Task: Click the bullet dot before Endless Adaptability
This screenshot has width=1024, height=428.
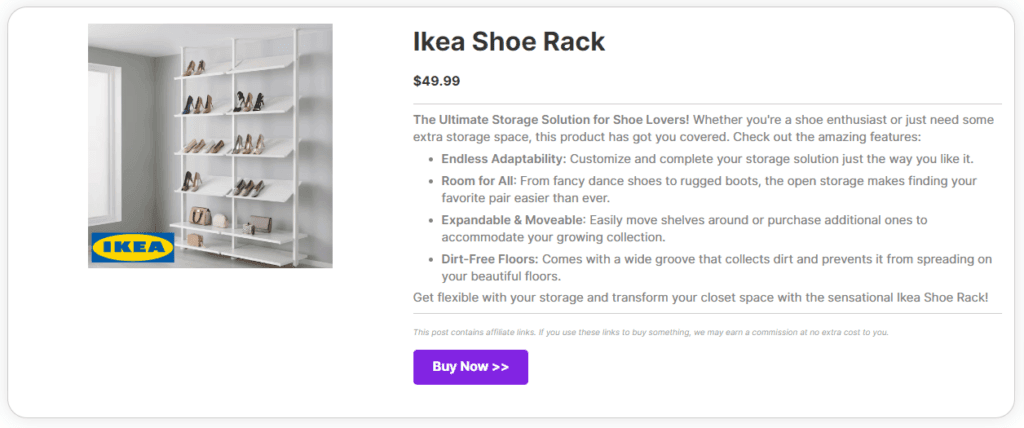Action: point(430,159)
